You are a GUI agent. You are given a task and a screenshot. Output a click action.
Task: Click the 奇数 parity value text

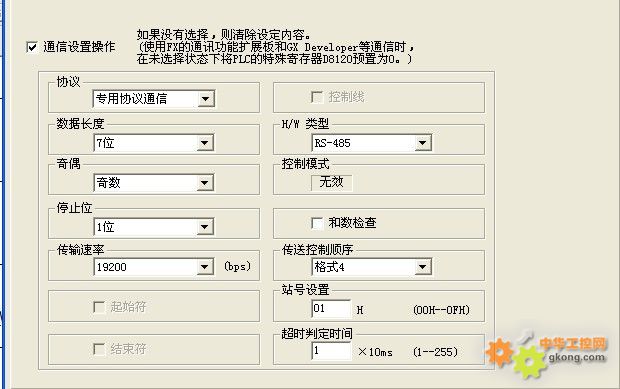point(108,183)
